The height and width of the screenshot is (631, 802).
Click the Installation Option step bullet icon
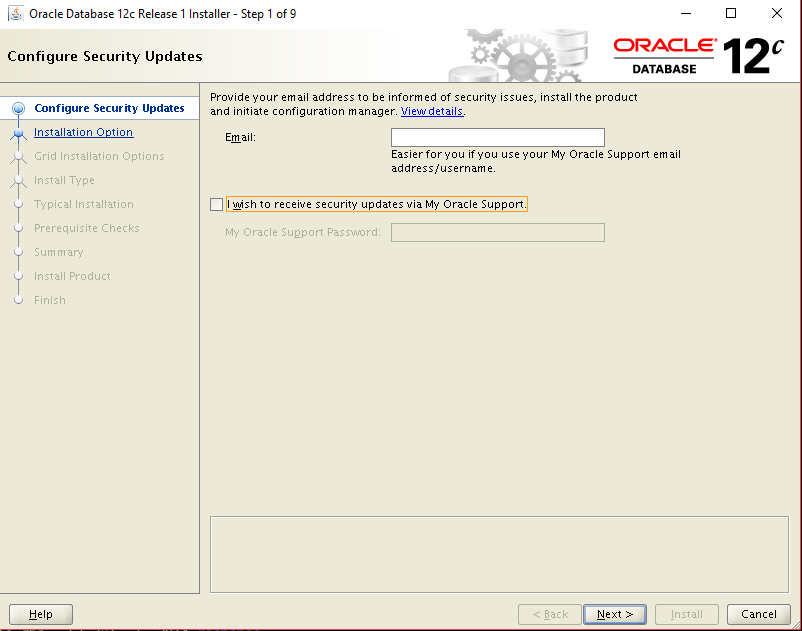pos(18,133)
